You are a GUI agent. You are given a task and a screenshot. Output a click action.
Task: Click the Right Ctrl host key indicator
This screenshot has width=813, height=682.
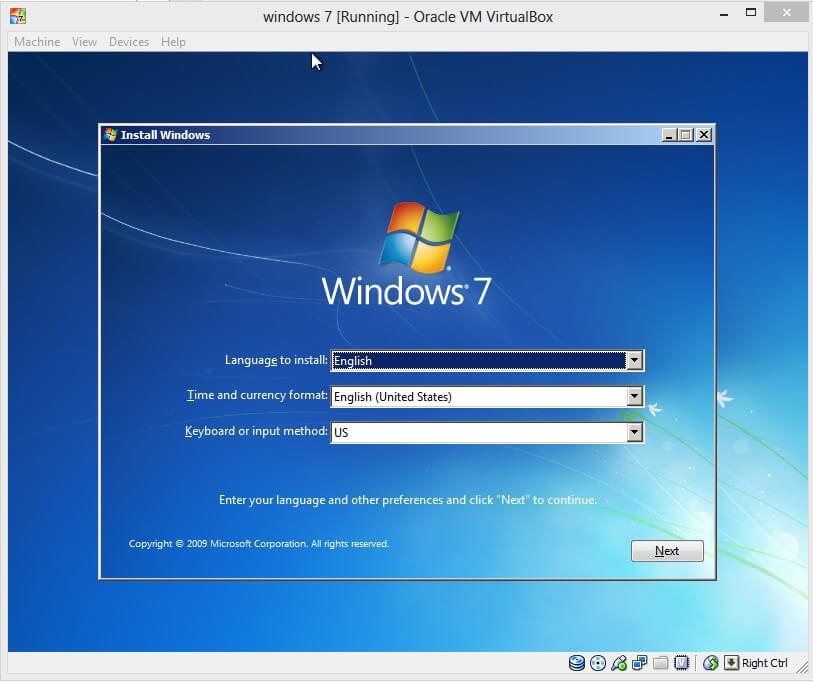(x=765, y=662)
